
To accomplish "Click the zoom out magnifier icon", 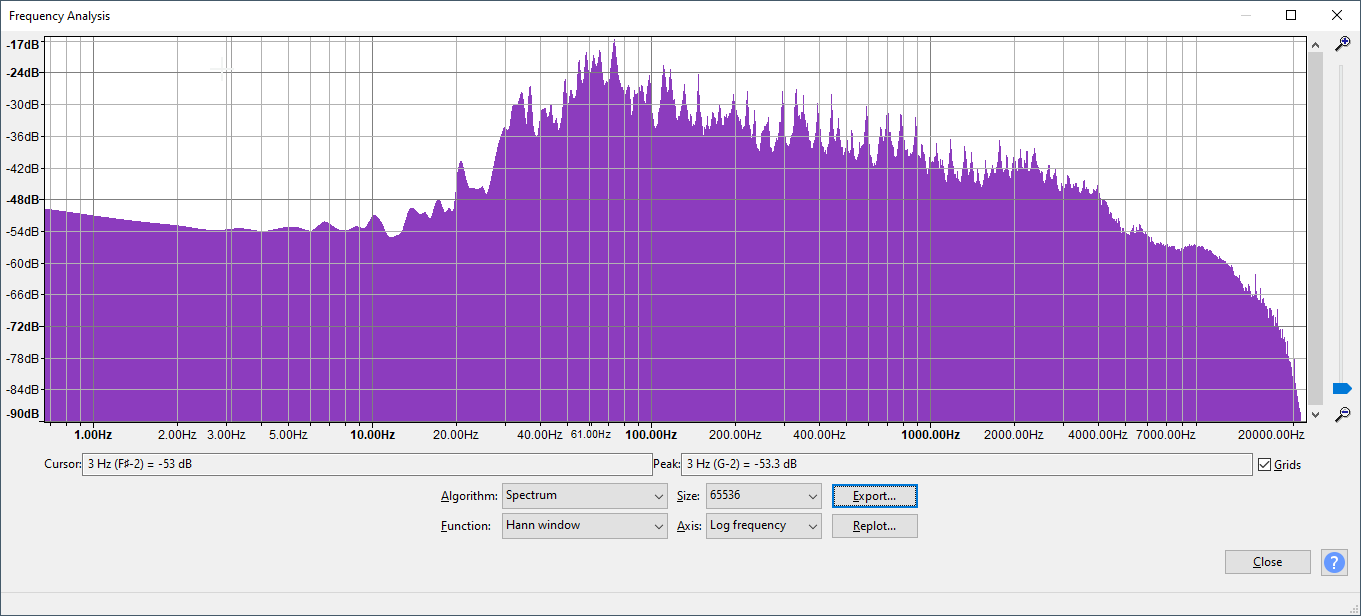I will point(1343,413).
